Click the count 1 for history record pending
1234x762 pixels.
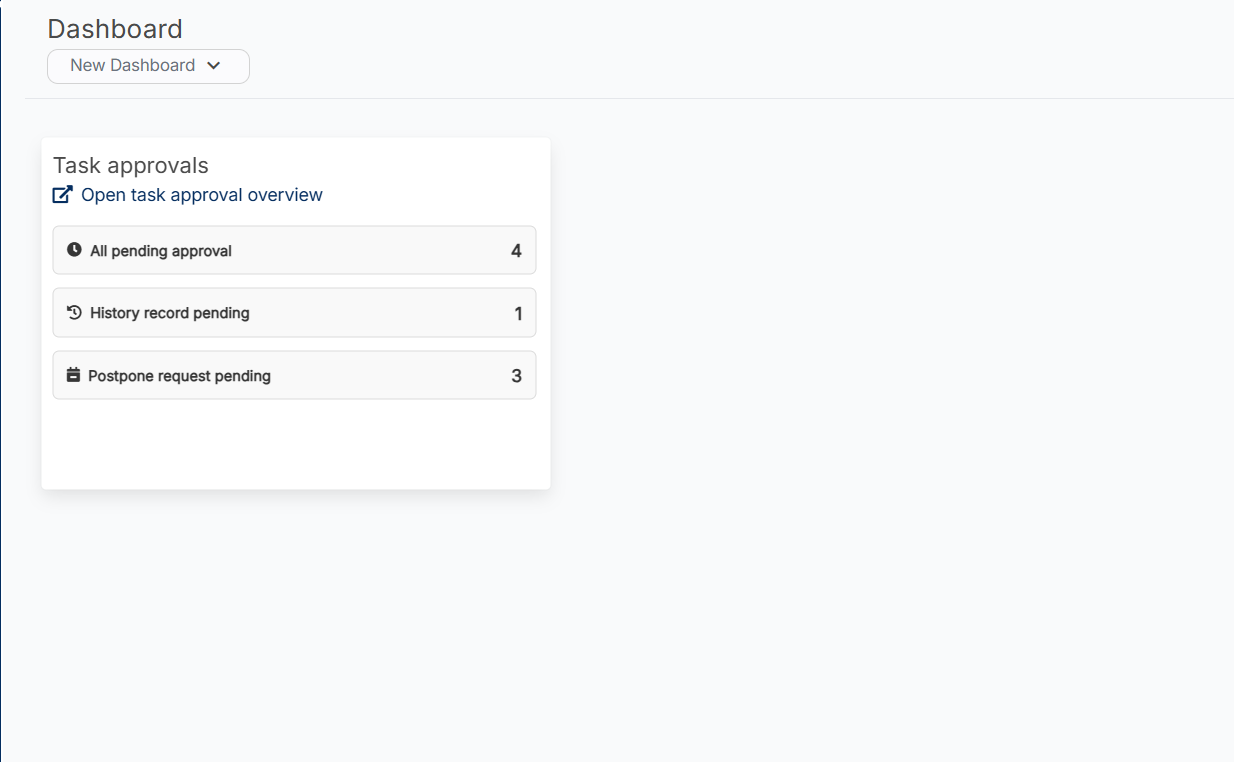[518, 313]
